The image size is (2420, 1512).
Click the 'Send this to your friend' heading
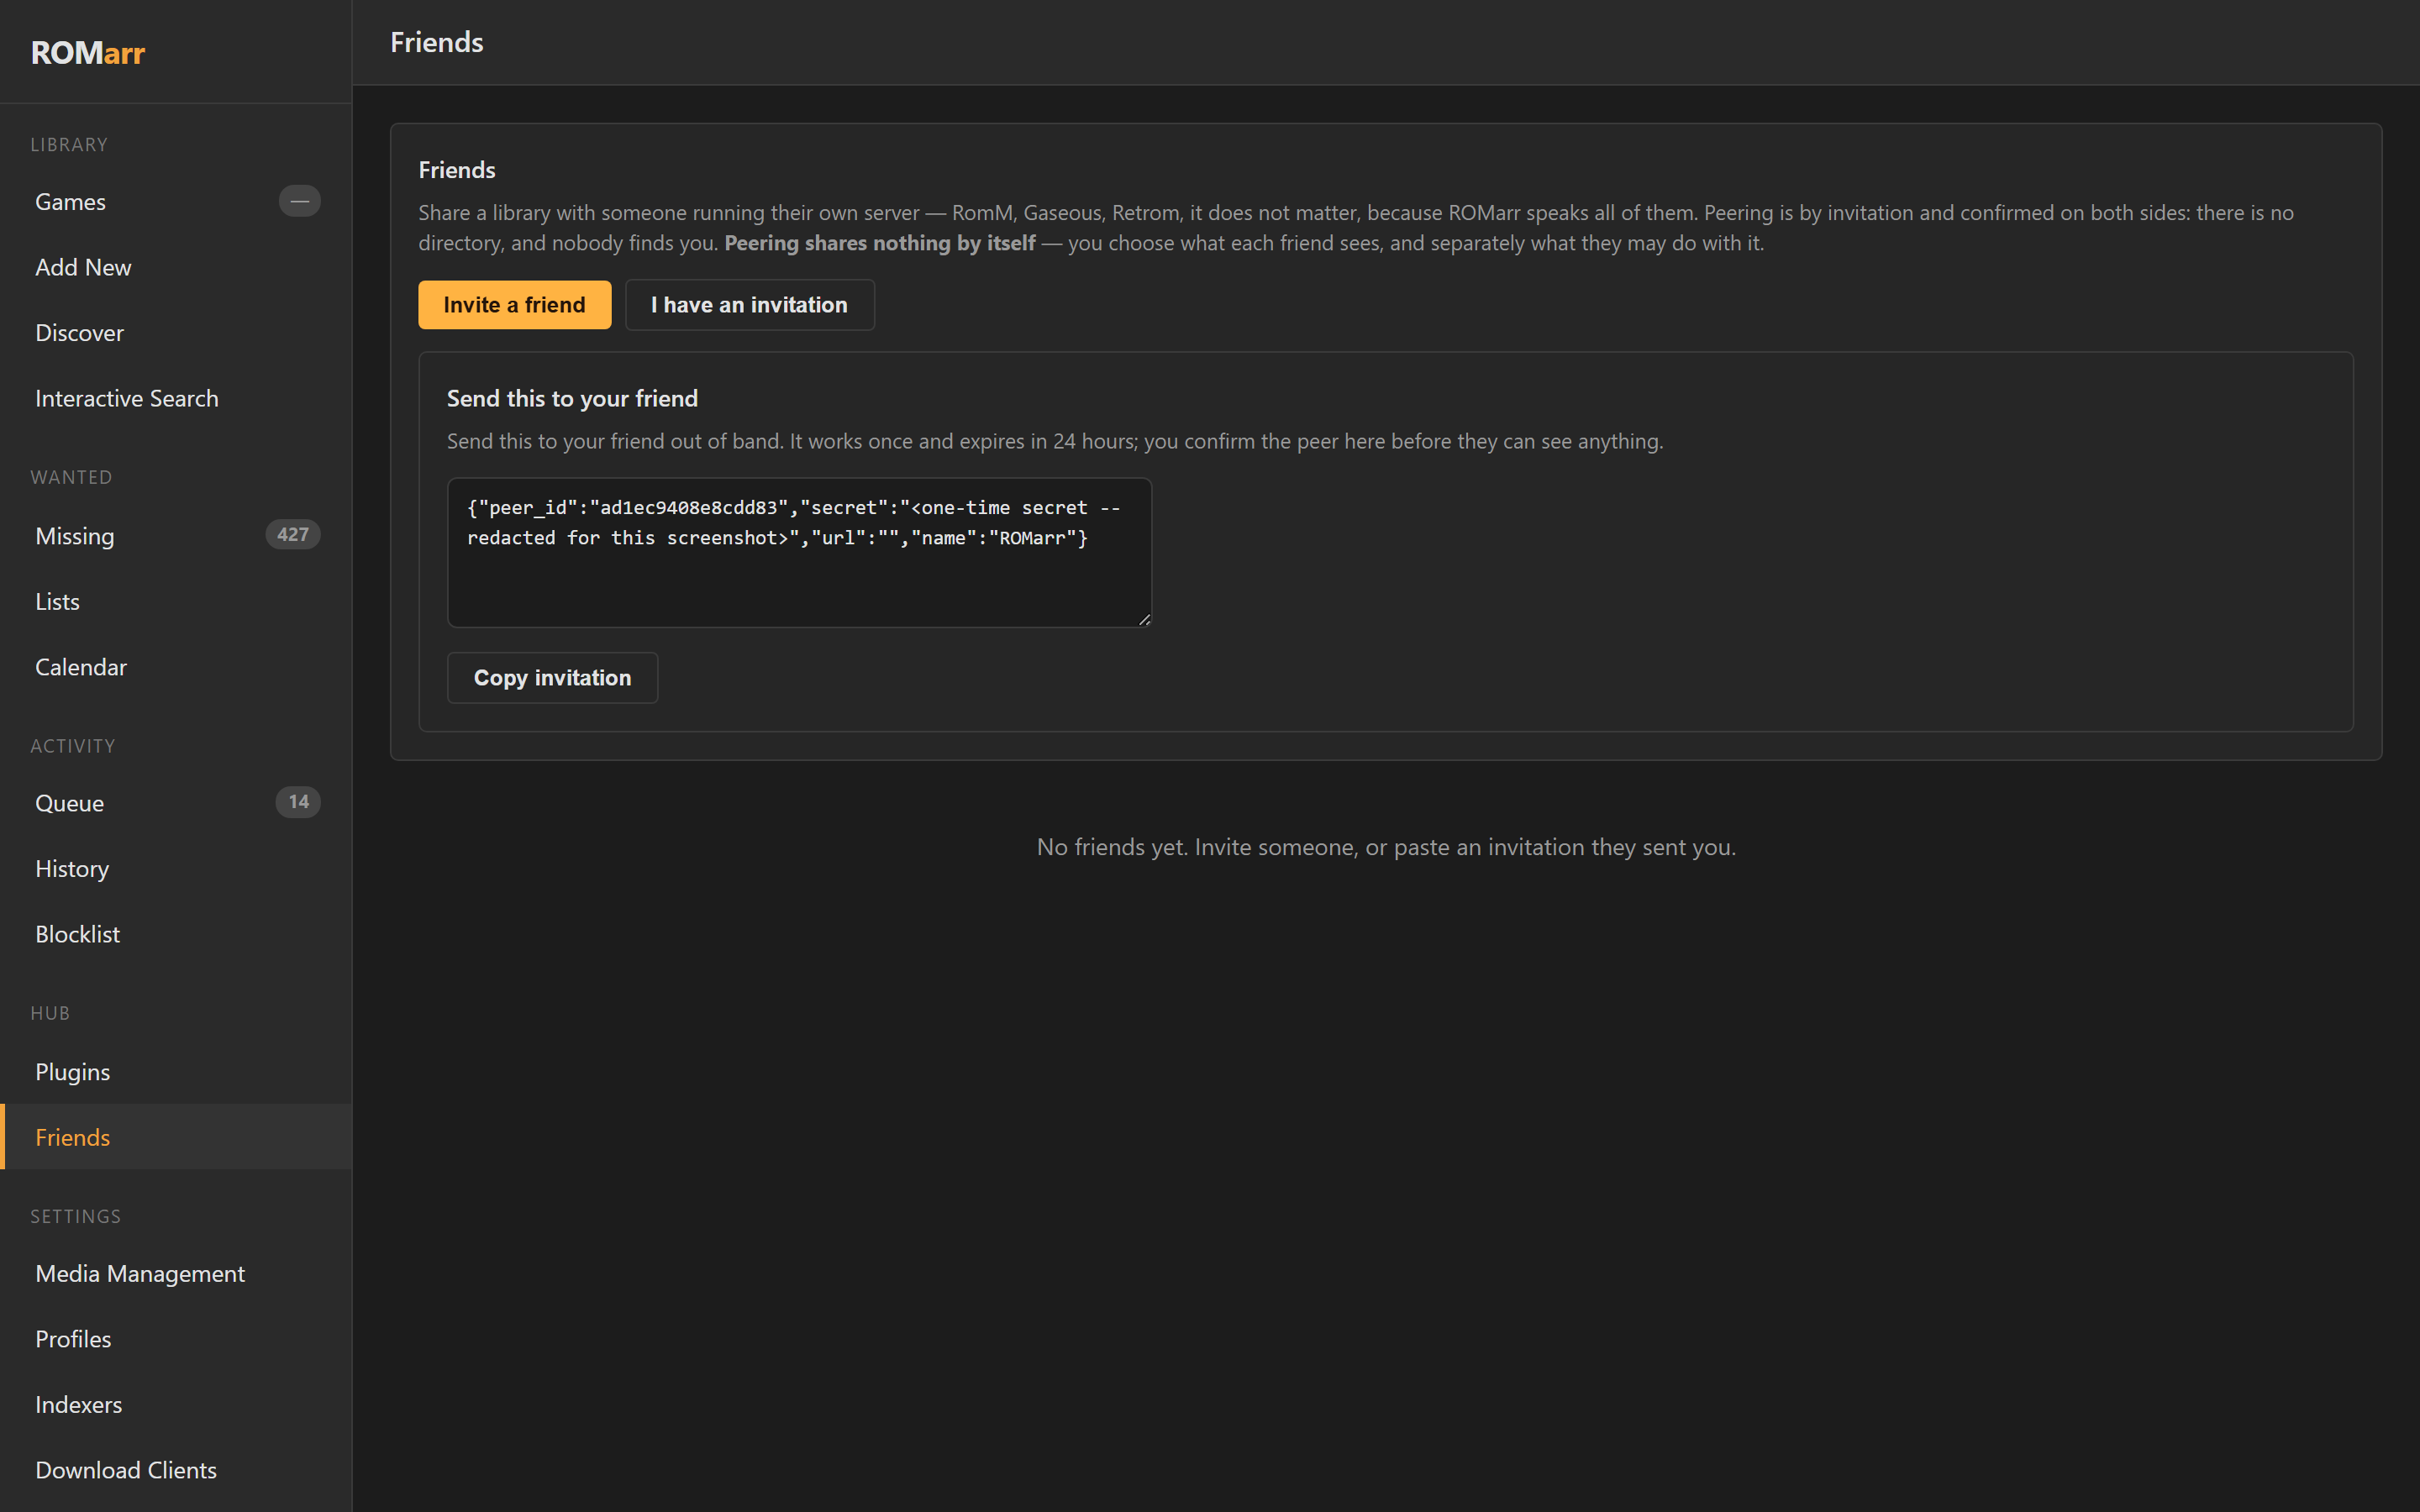[x=572, y=398]
